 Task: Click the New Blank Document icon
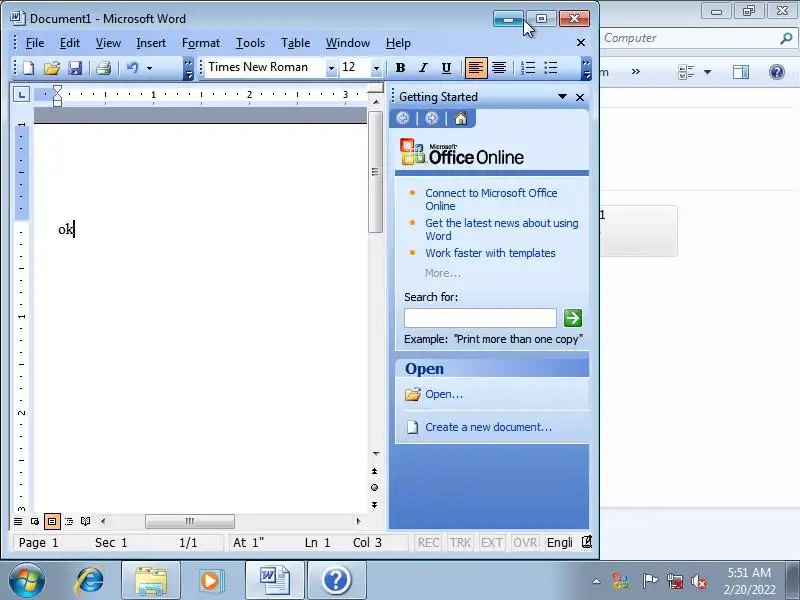[x=29, y=68]
